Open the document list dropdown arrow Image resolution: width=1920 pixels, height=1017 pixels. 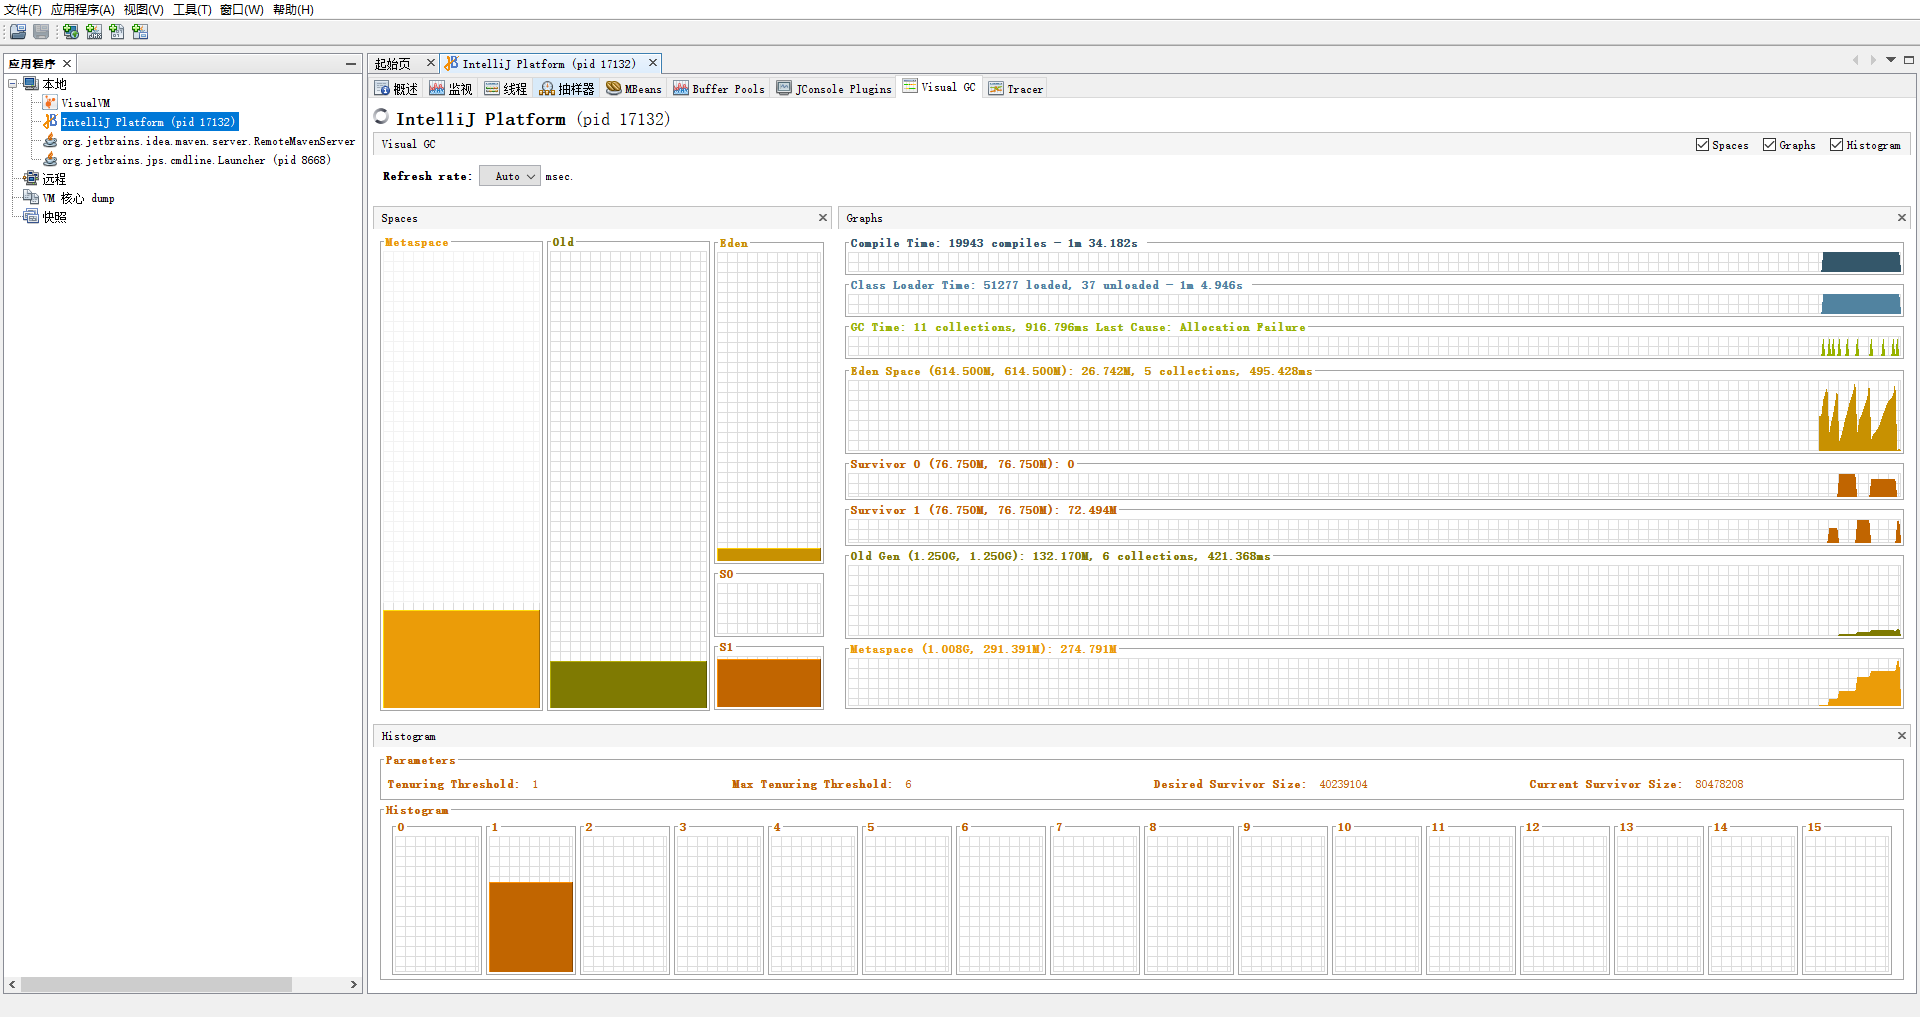pyautogui.click(x=1891, y=60)
